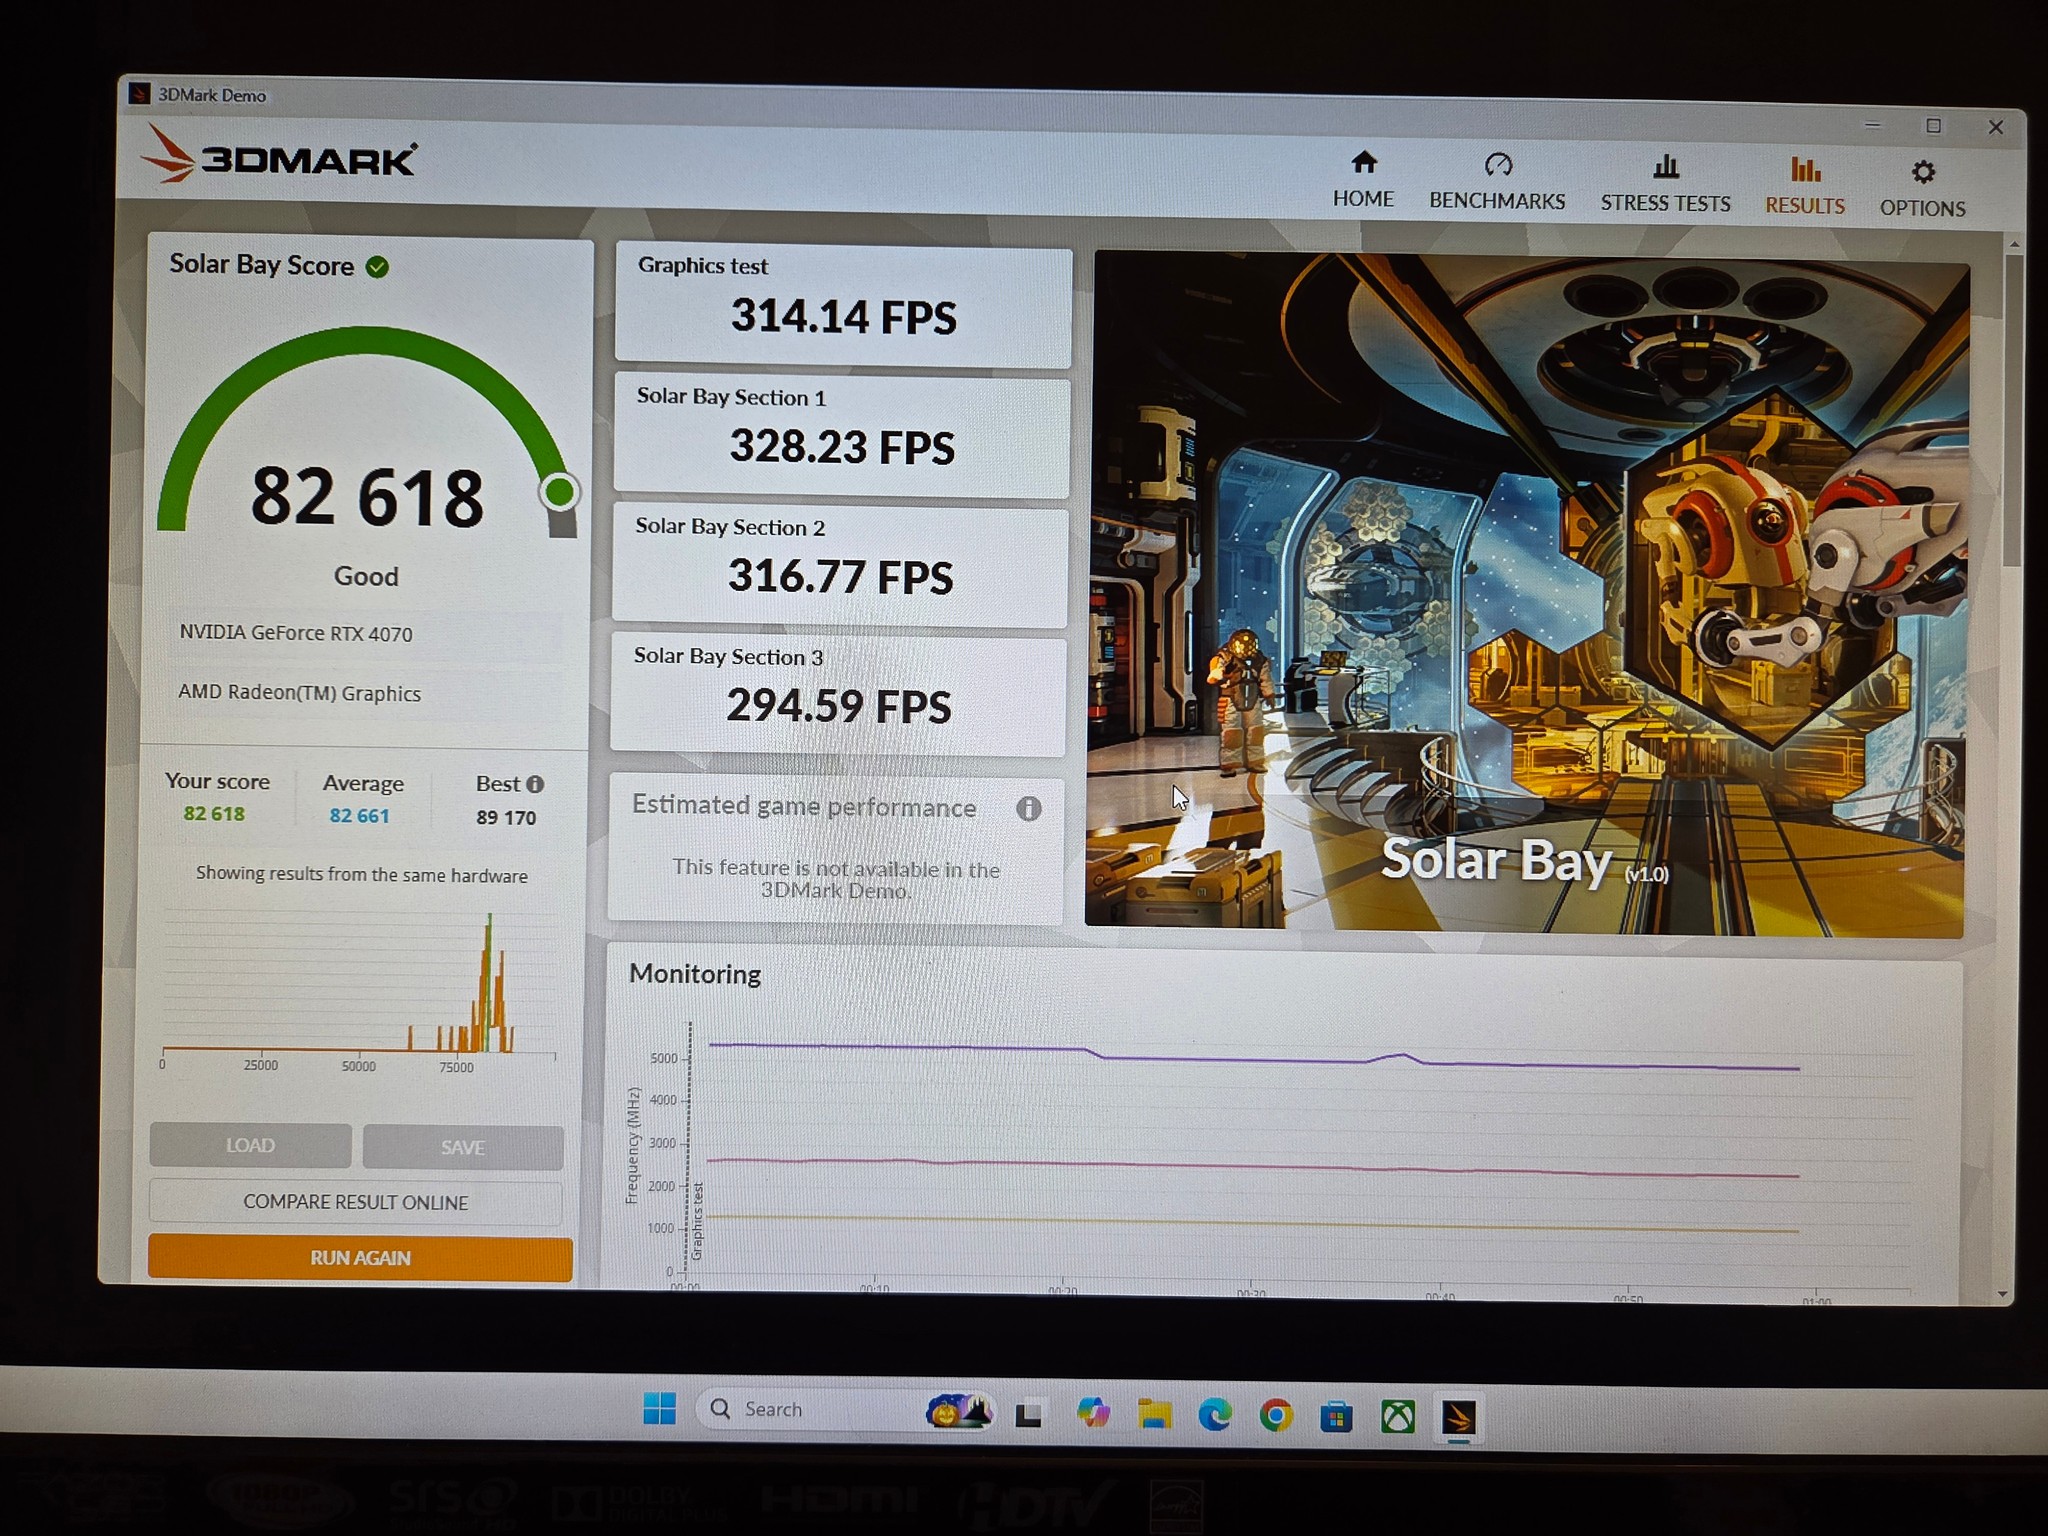Click COMPARE RESULT ONLINE
2048x1536 pixels.
pyautogui.click(x=356, y=1202)
